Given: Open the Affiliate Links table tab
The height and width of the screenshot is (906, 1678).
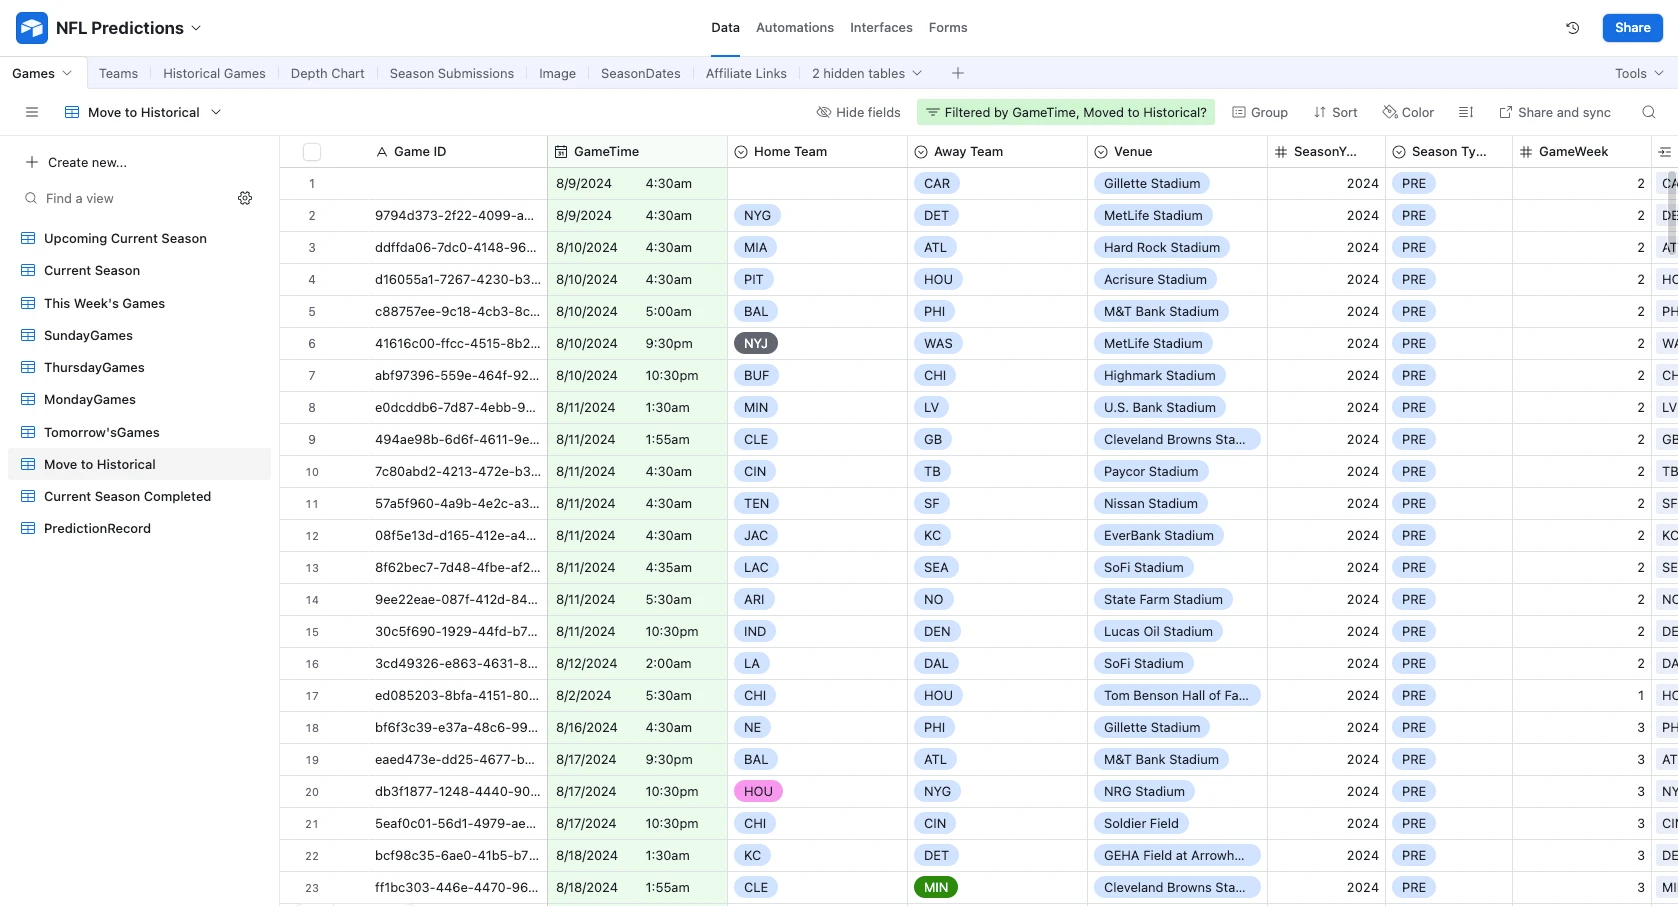Looking at the screenshot, I should [746, 73].
